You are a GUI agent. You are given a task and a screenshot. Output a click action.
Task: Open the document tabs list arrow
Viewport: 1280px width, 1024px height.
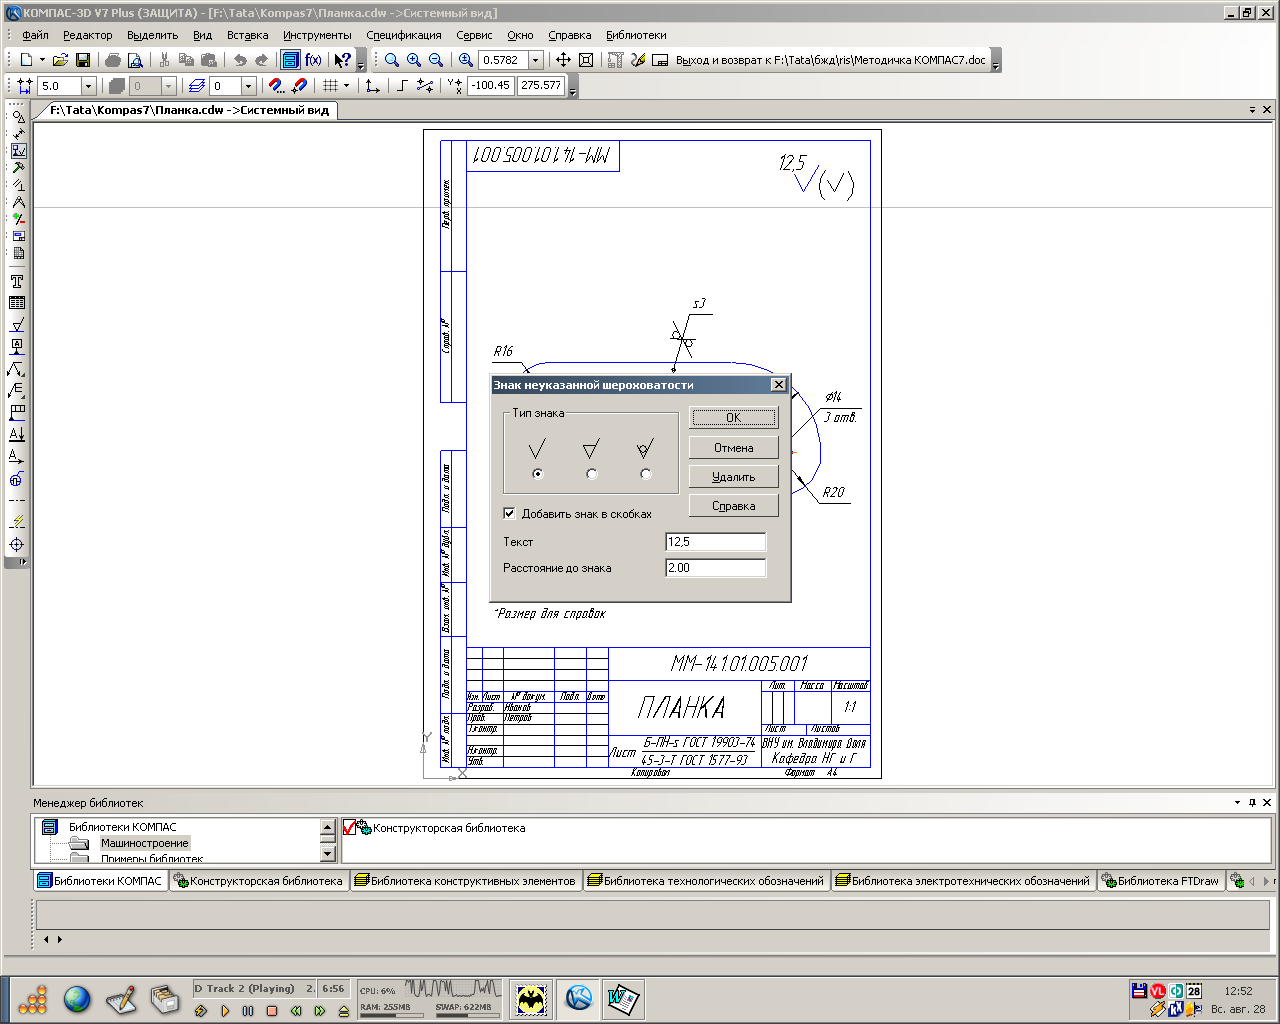1252,110
